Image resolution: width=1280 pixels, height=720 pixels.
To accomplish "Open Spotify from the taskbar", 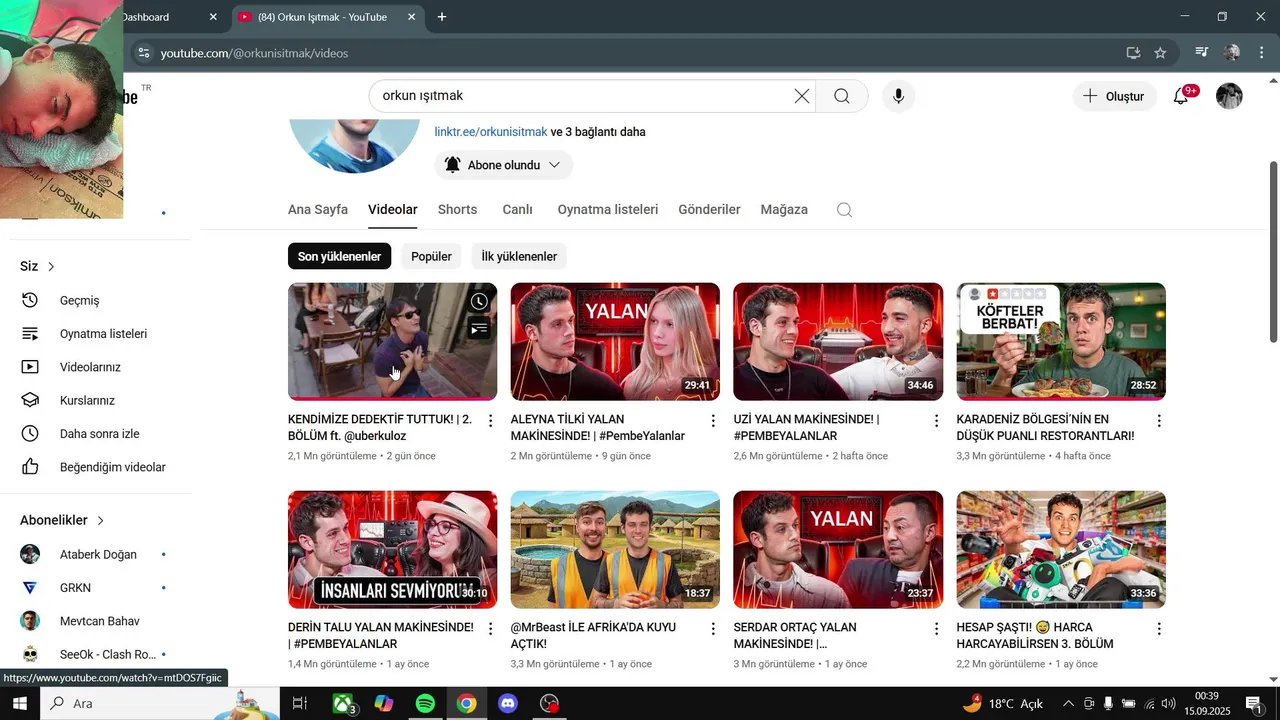I will (x=425, y=704).
